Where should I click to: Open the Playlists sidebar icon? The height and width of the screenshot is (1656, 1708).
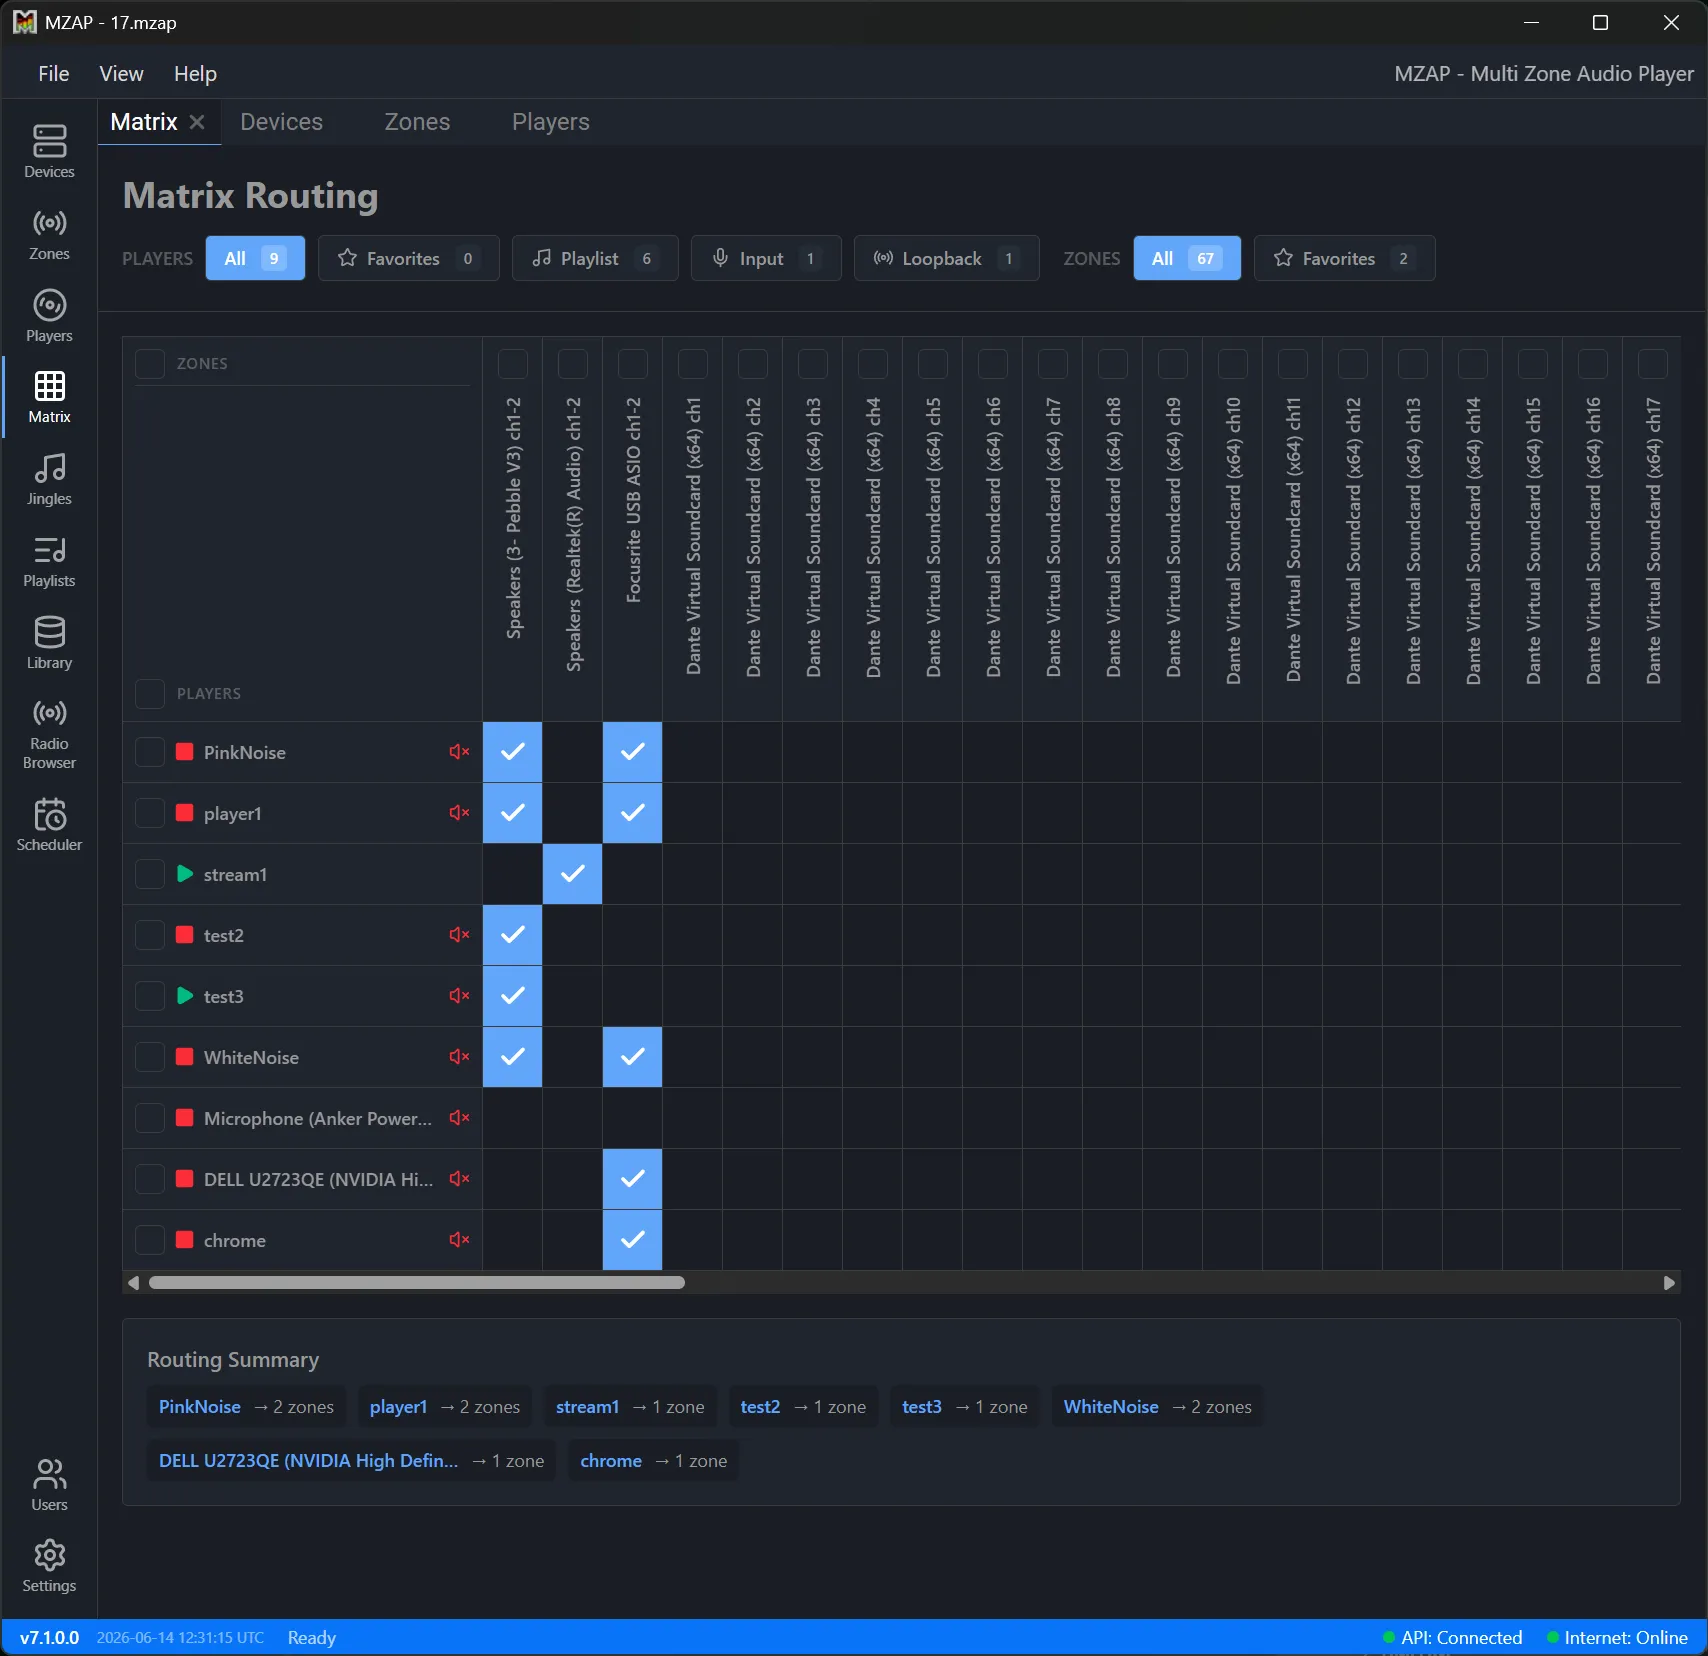coord(49,561)
